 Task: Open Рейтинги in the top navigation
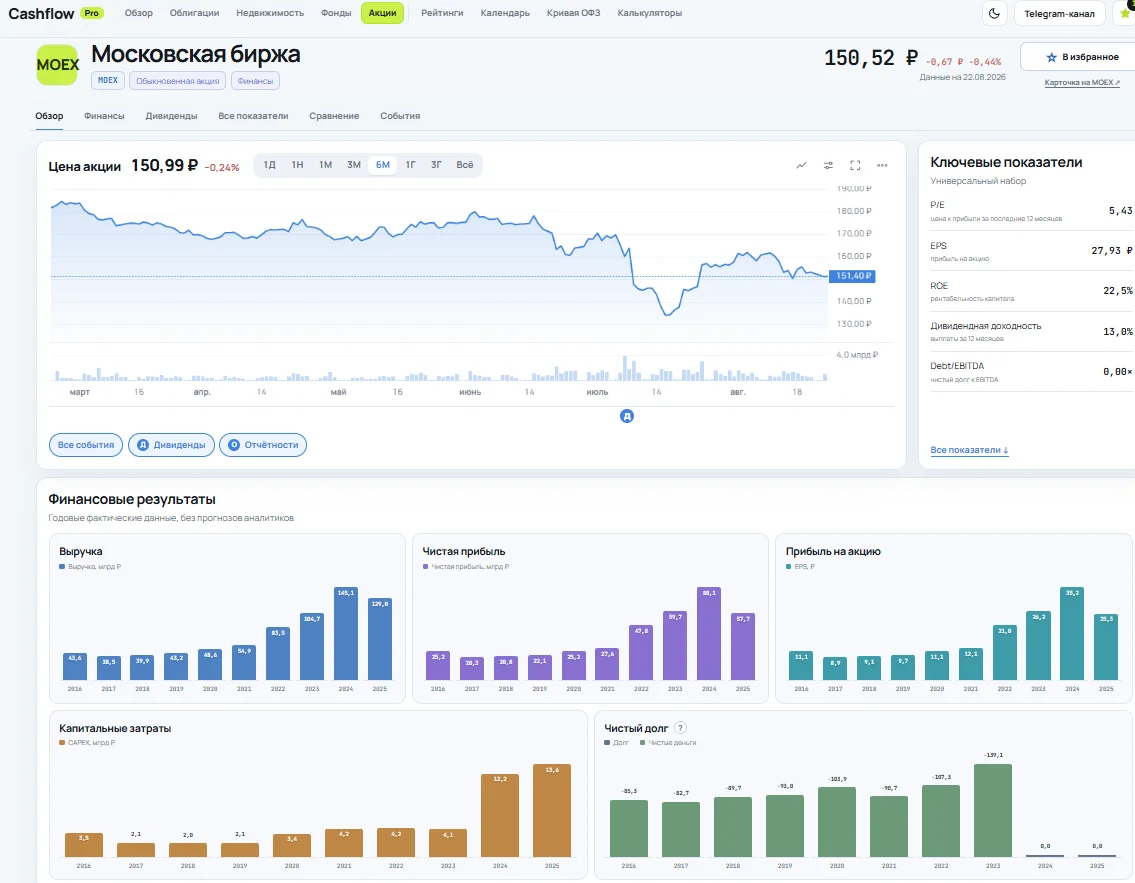coord(442,13)
